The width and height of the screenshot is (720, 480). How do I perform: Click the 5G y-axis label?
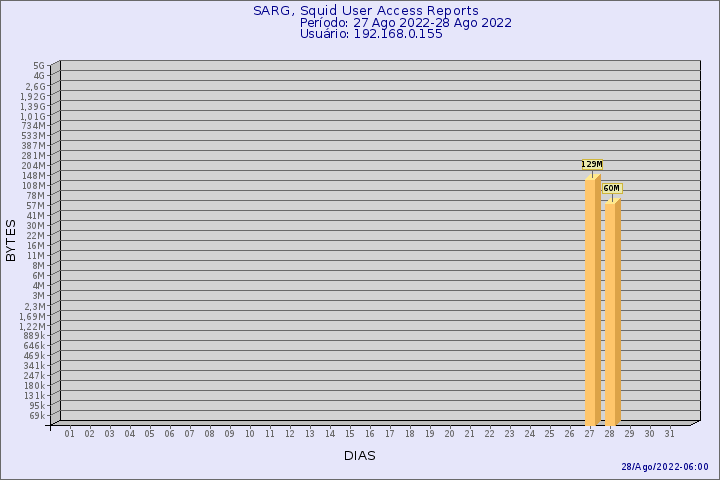[39, 66]
